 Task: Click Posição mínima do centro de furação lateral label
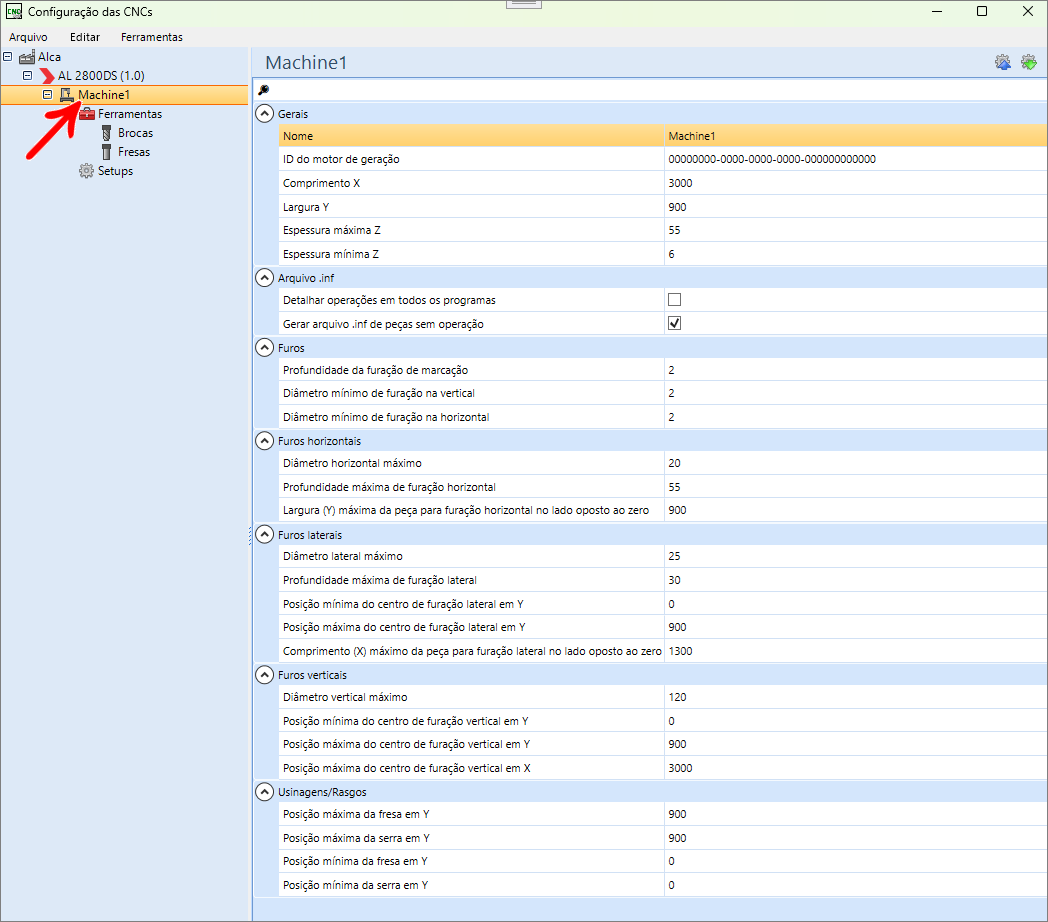[x=403, y=604]
